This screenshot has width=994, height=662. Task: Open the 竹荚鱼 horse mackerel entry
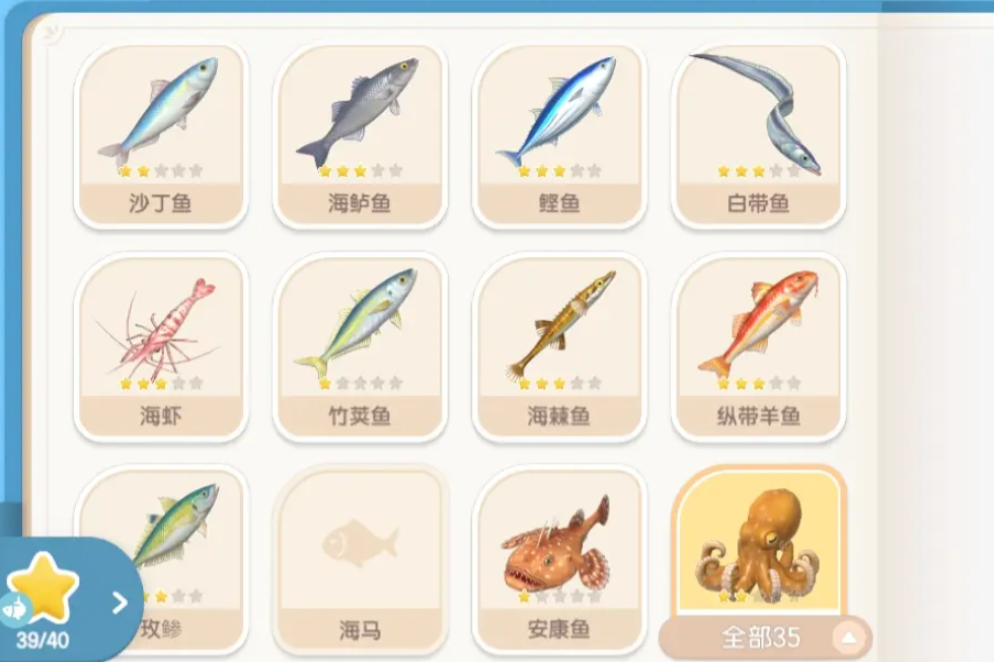coord(360,347)
